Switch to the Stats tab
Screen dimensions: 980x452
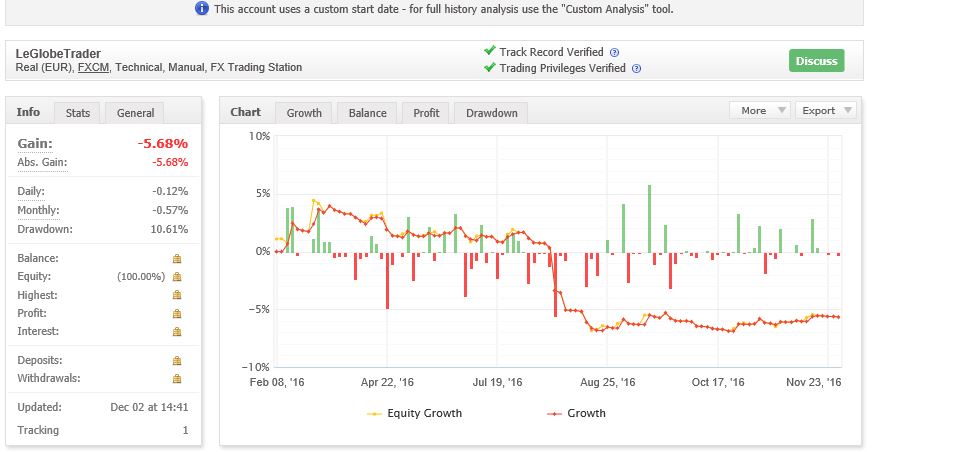tap(78, 113)
